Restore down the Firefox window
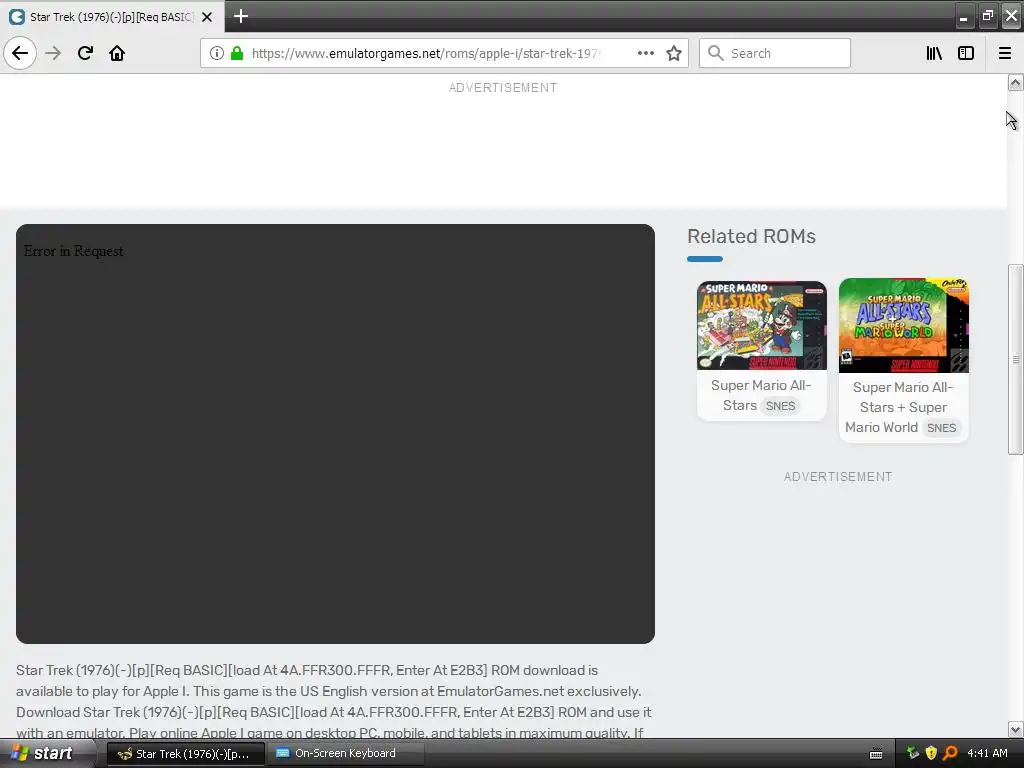1024x768 pixels. (x=988, y=16)
